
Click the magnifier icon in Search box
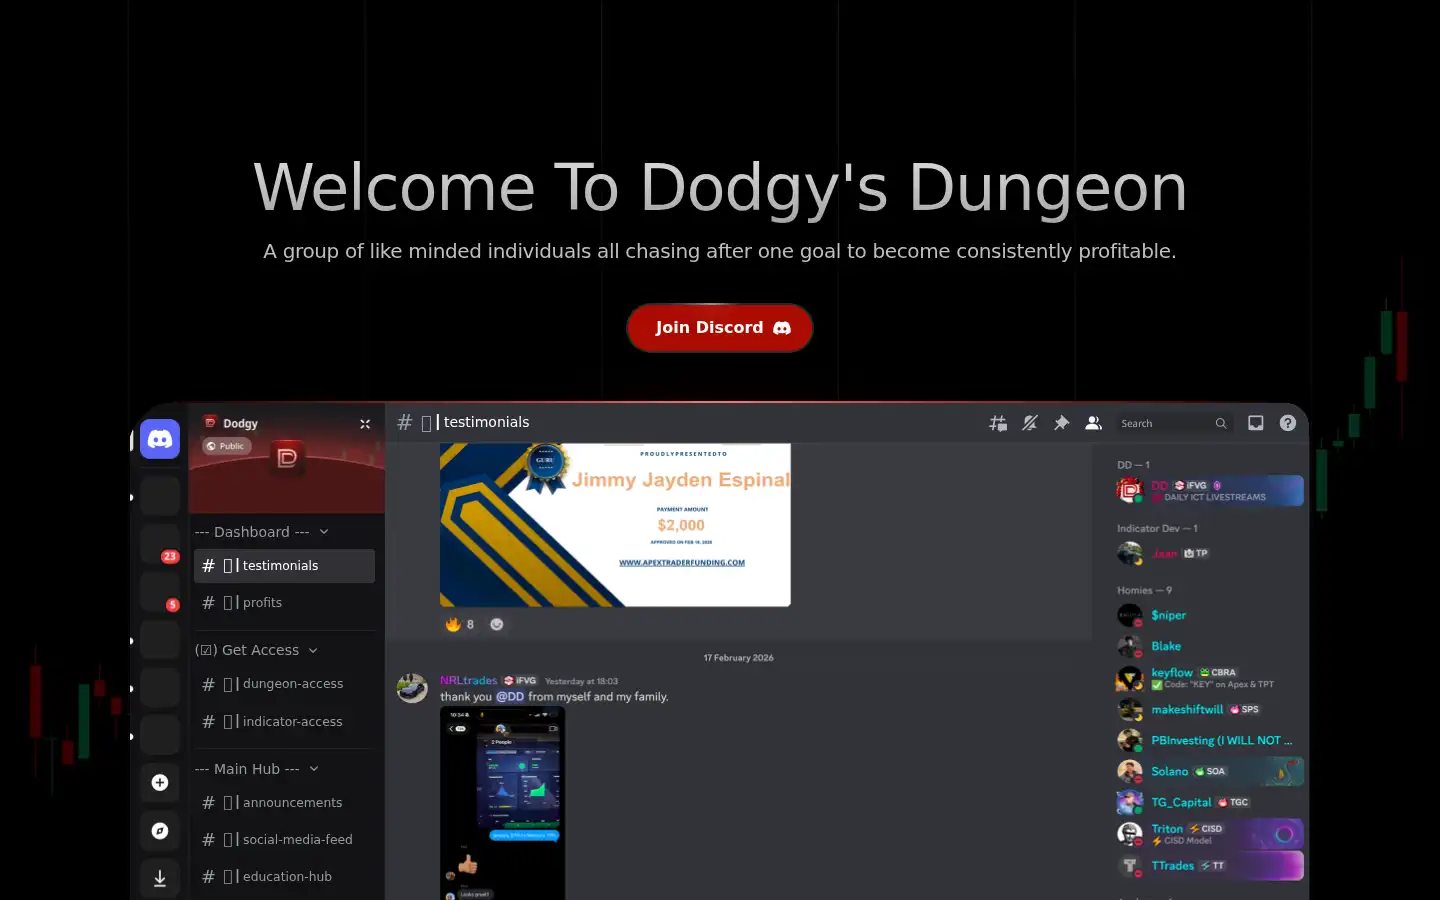click(1221, 424)
